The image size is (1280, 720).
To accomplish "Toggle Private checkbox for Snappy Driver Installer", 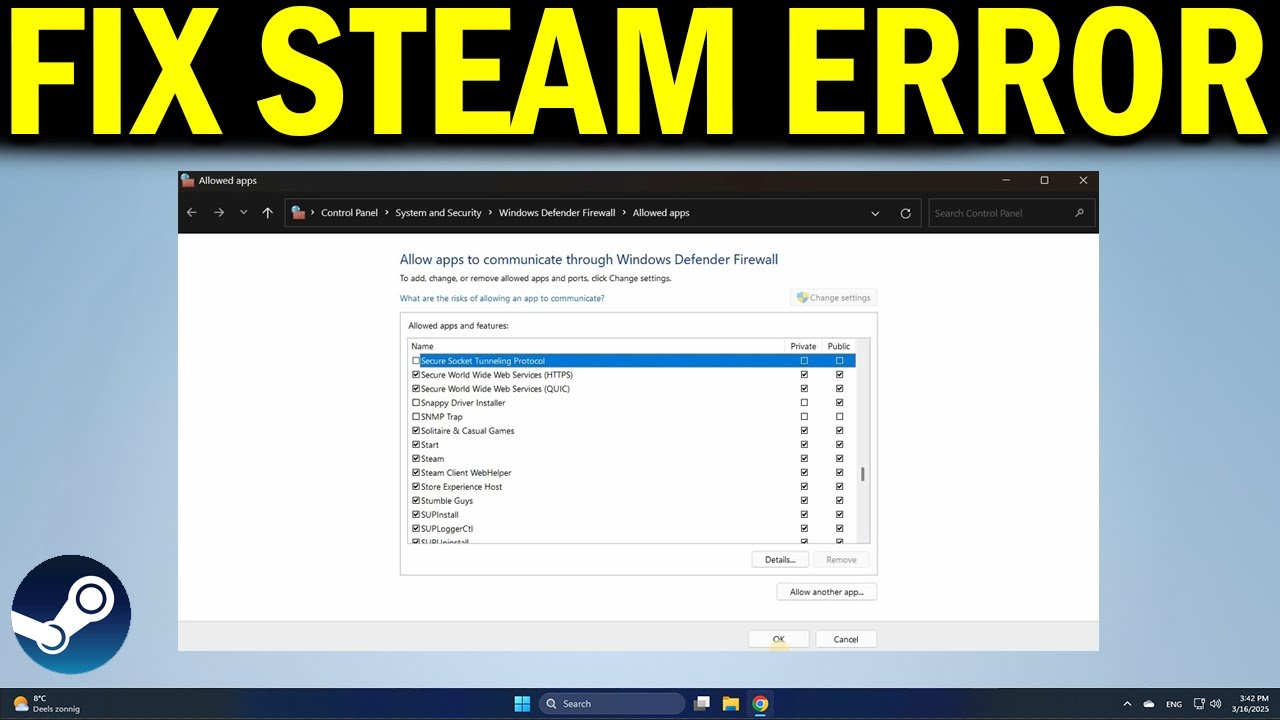I will 804,403.
